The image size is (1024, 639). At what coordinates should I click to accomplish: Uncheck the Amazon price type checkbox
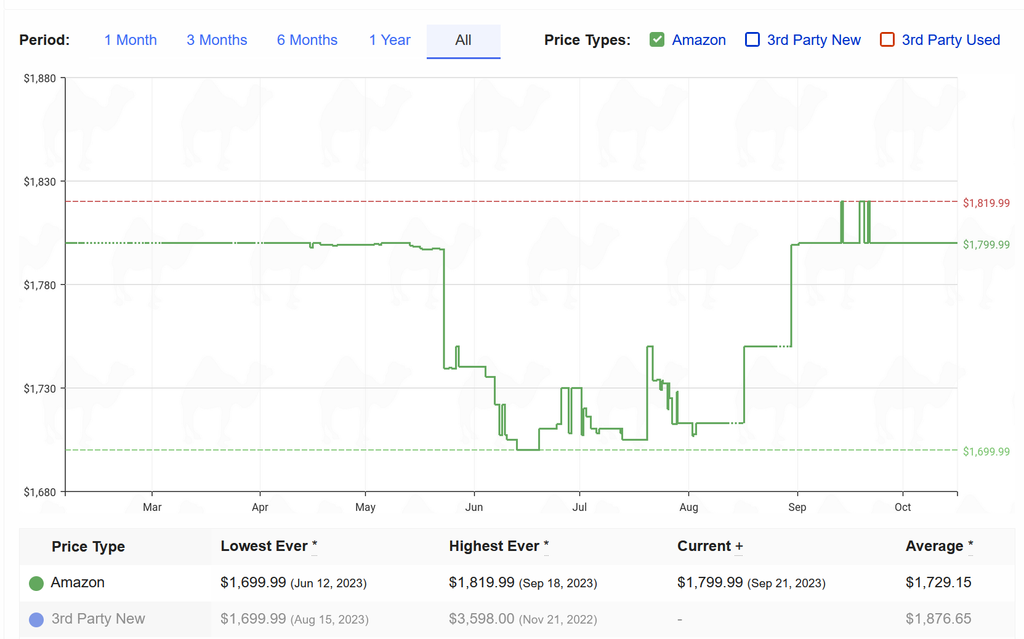tap(657, 40)
